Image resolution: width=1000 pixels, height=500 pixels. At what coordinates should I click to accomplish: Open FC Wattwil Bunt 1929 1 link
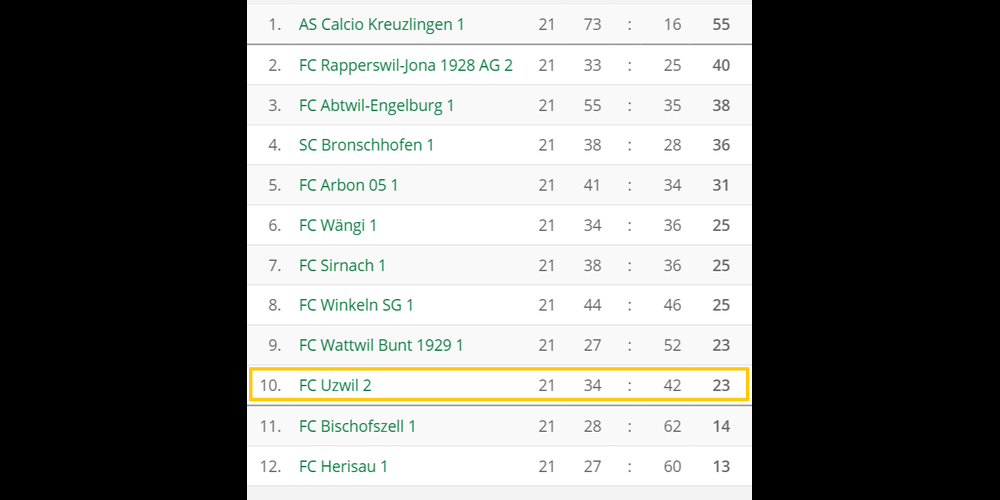click(381, 345)
